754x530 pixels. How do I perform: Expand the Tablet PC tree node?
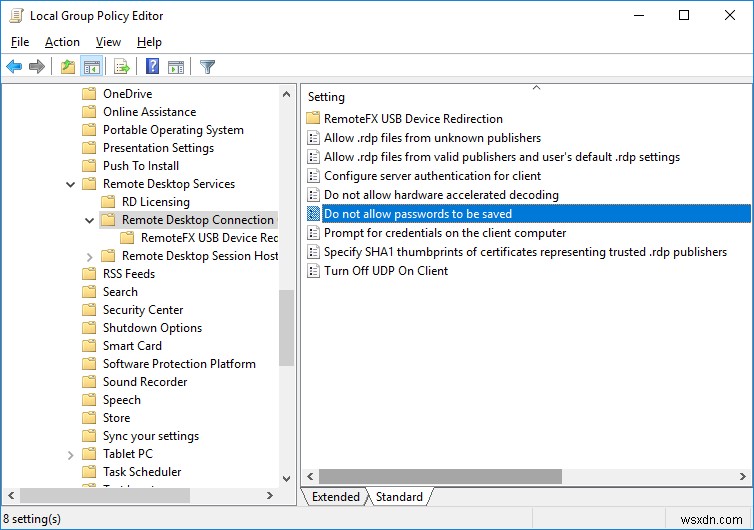pos(71,454)
